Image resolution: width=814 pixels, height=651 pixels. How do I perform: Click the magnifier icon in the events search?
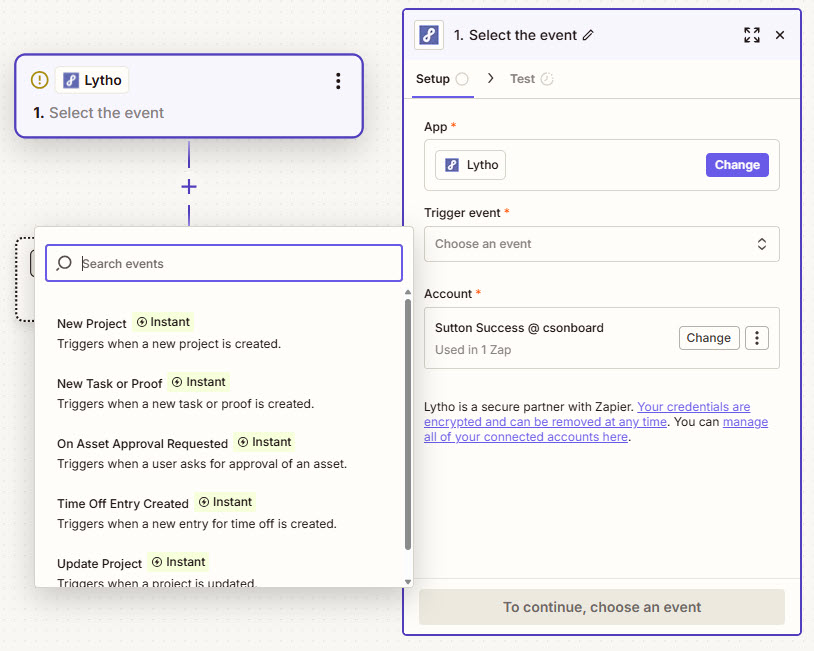(64, 263)
